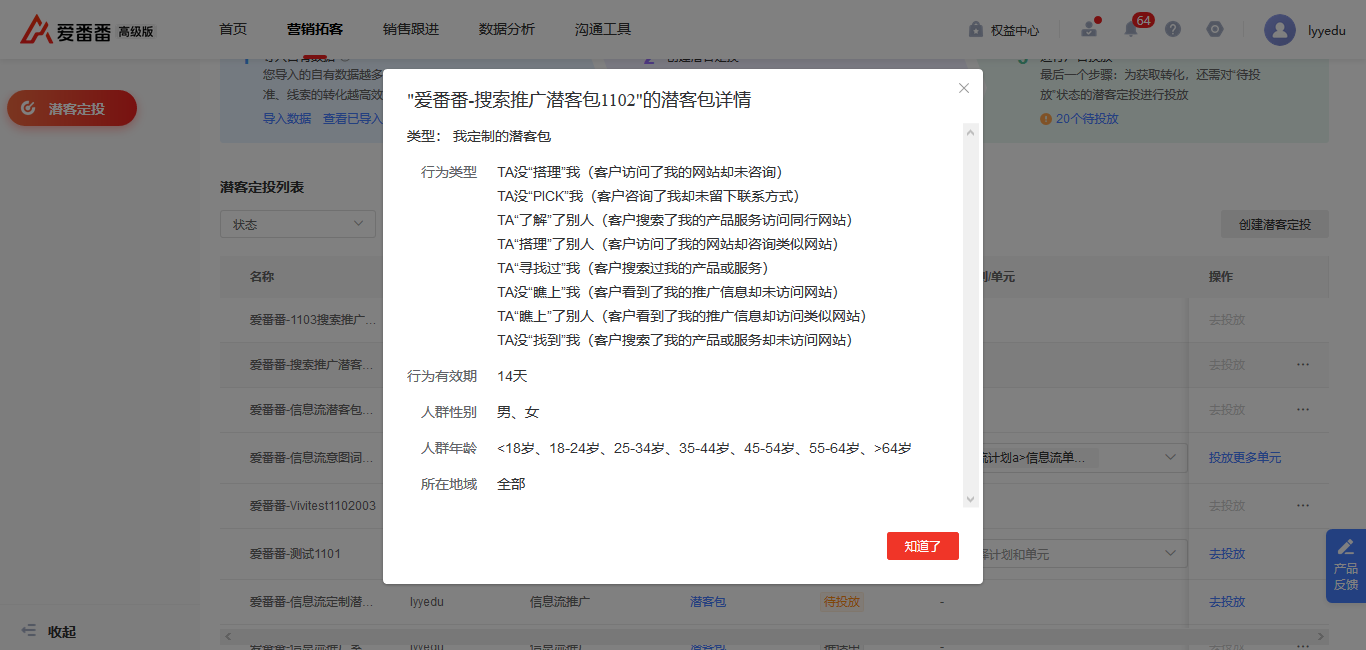Image resolution: width=1366 pixels, height=650 pixels.
Task: Click the 潜客定投列表 heading
Action: pos(262,187)
